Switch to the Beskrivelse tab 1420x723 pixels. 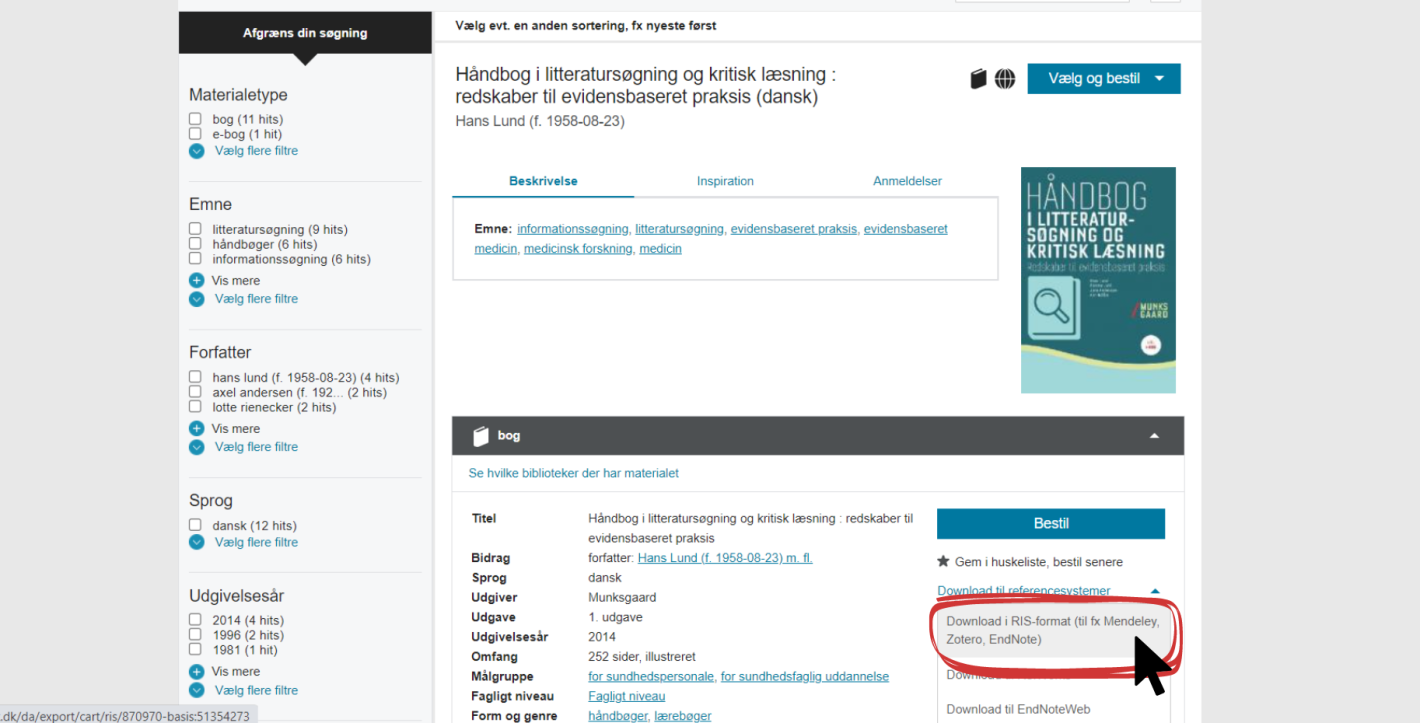coord(543,181)
